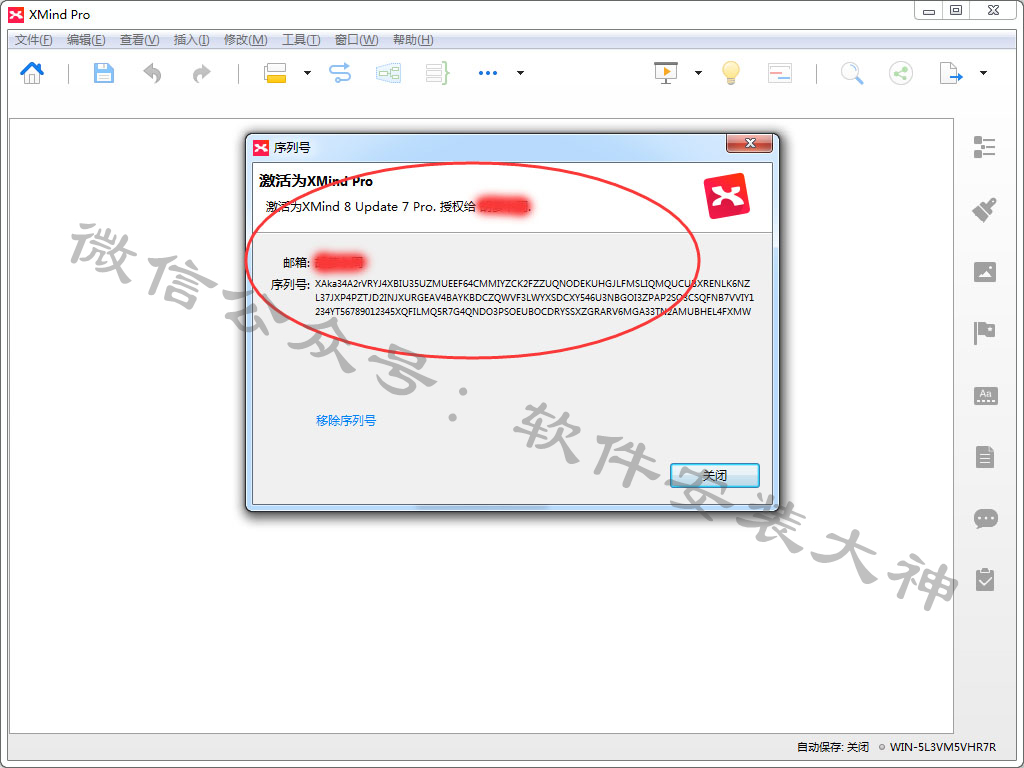Screen dimensions: 1024x768
Task: Expand the more options dropdown arrow
Action: 520,73
